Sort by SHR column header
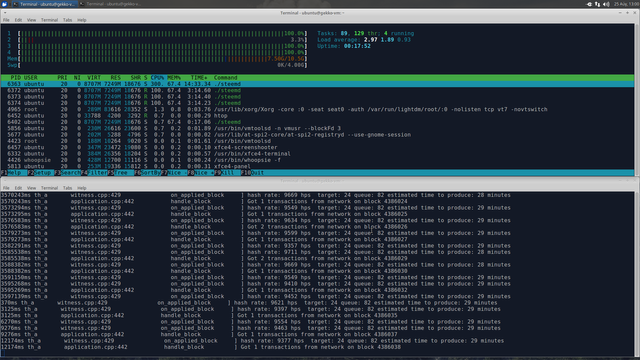The image size is (640, 360). [x=136, y=78]
